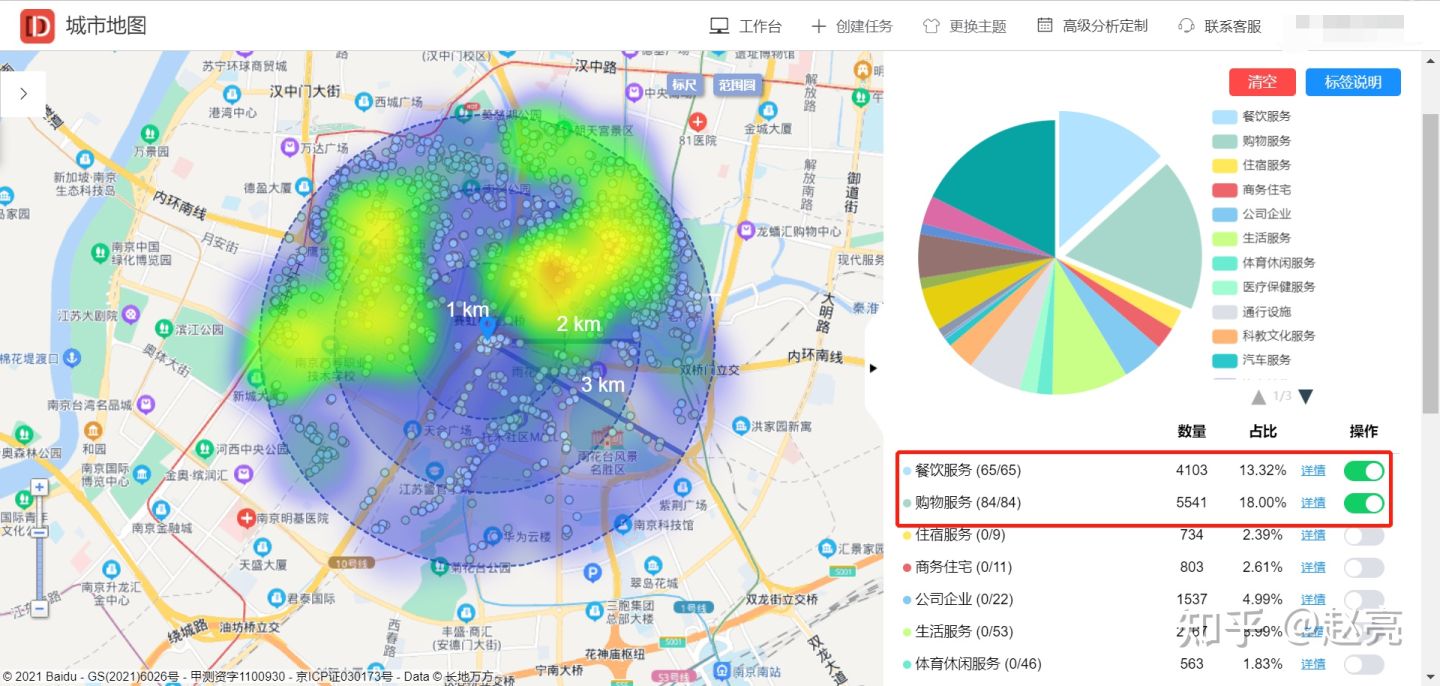Click the 滨江公园 park marker icon
The width and height of the screenshot is (1440, 686).
tap(163, 328)
